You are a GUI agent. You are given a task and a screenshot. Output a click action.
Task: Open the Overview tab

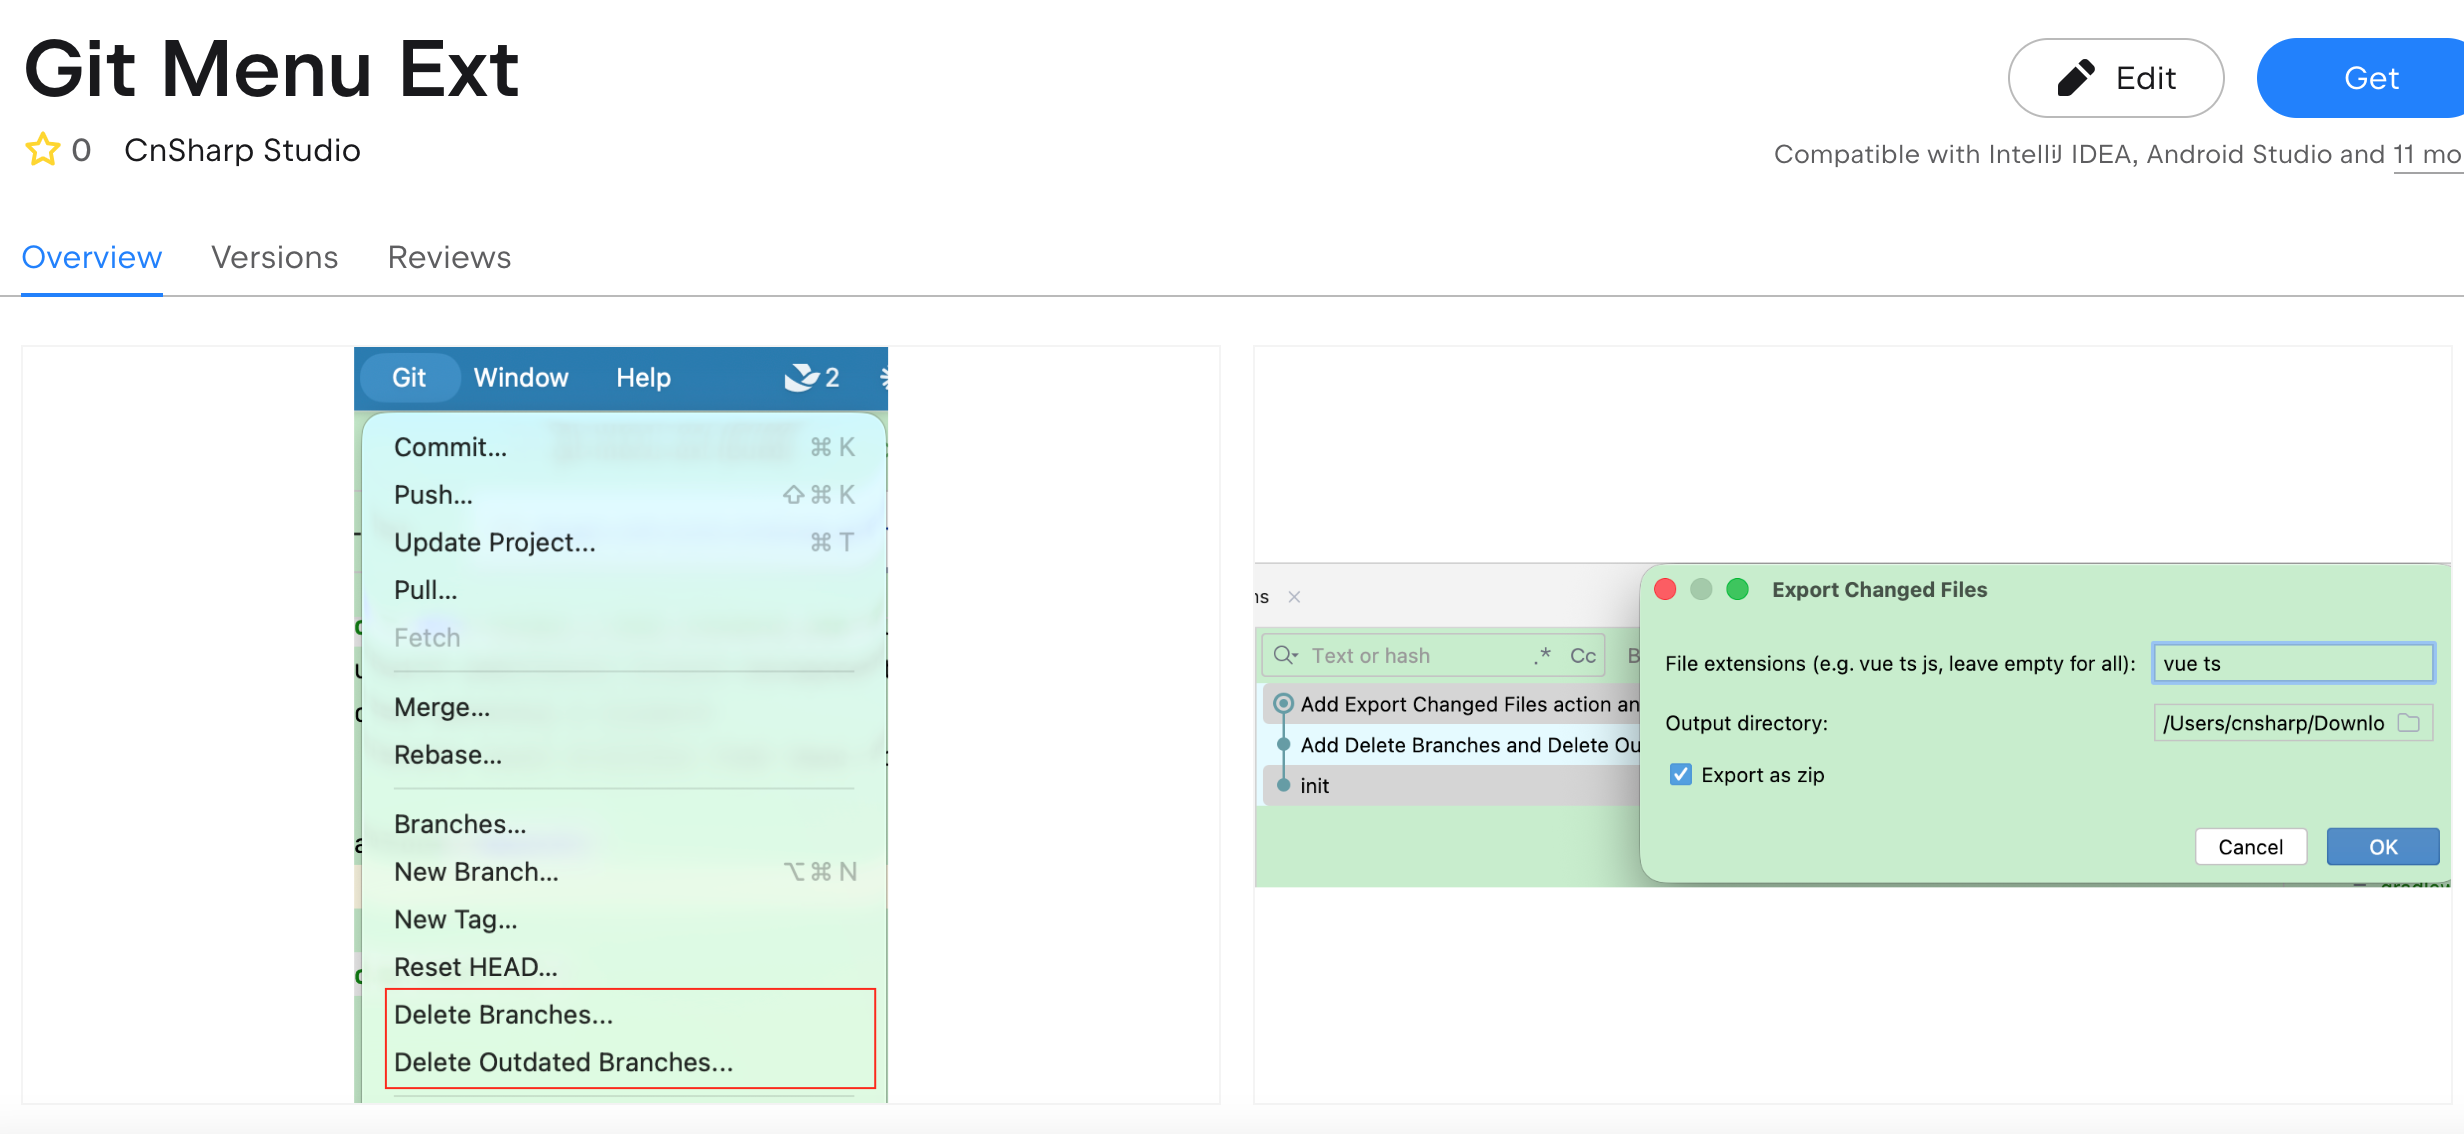tap(92, 257)
